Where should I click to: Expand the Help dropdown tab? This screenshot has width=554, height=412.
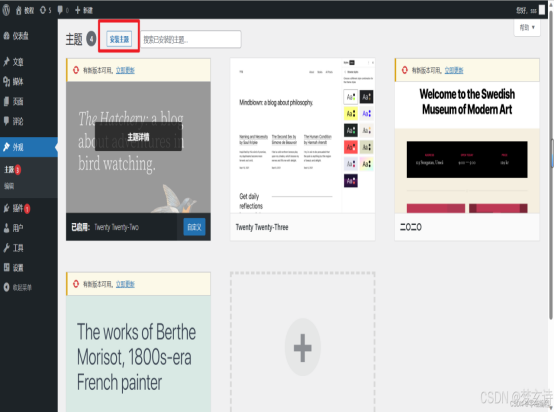click(527, 27)
